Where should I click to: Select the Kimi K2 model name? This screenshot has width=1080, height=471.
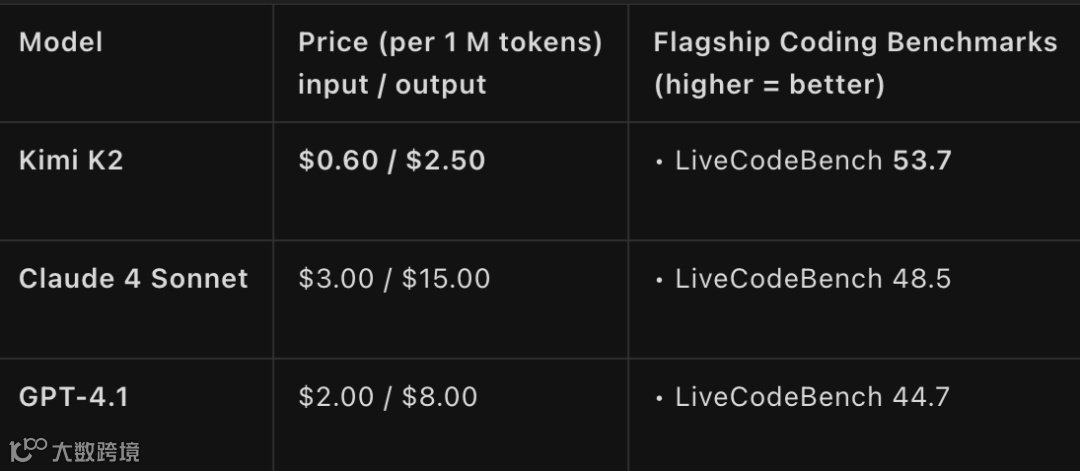[x=71, y=160]
